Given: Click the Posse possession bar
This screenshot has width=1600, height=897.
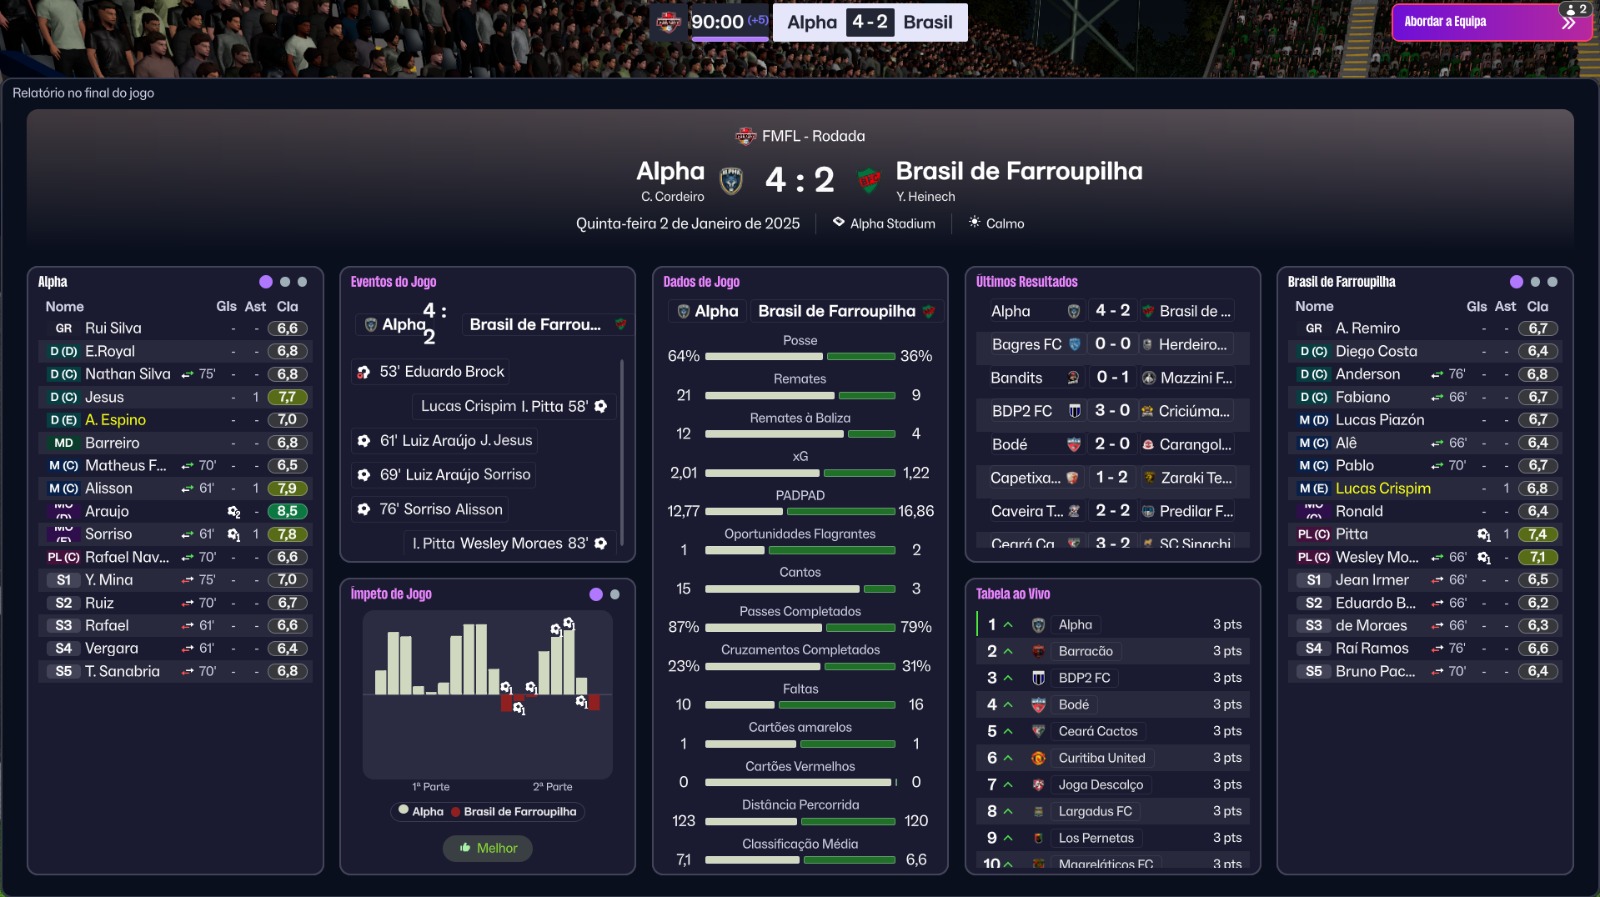Looking at the screenshot, I should click(800, 356).
